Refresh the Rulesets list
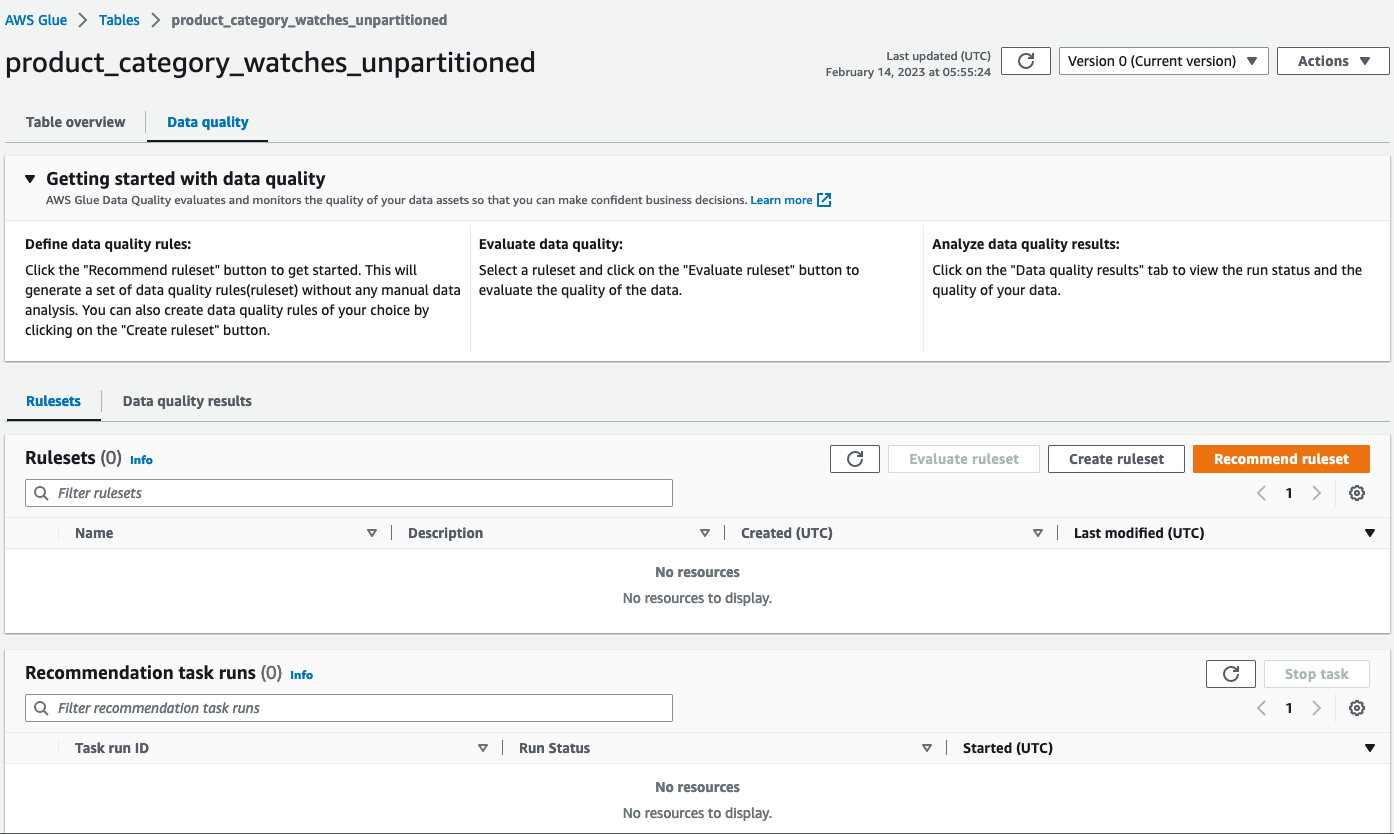The width and height of the screenshot is (1394, 834). [x=855, y=459]
